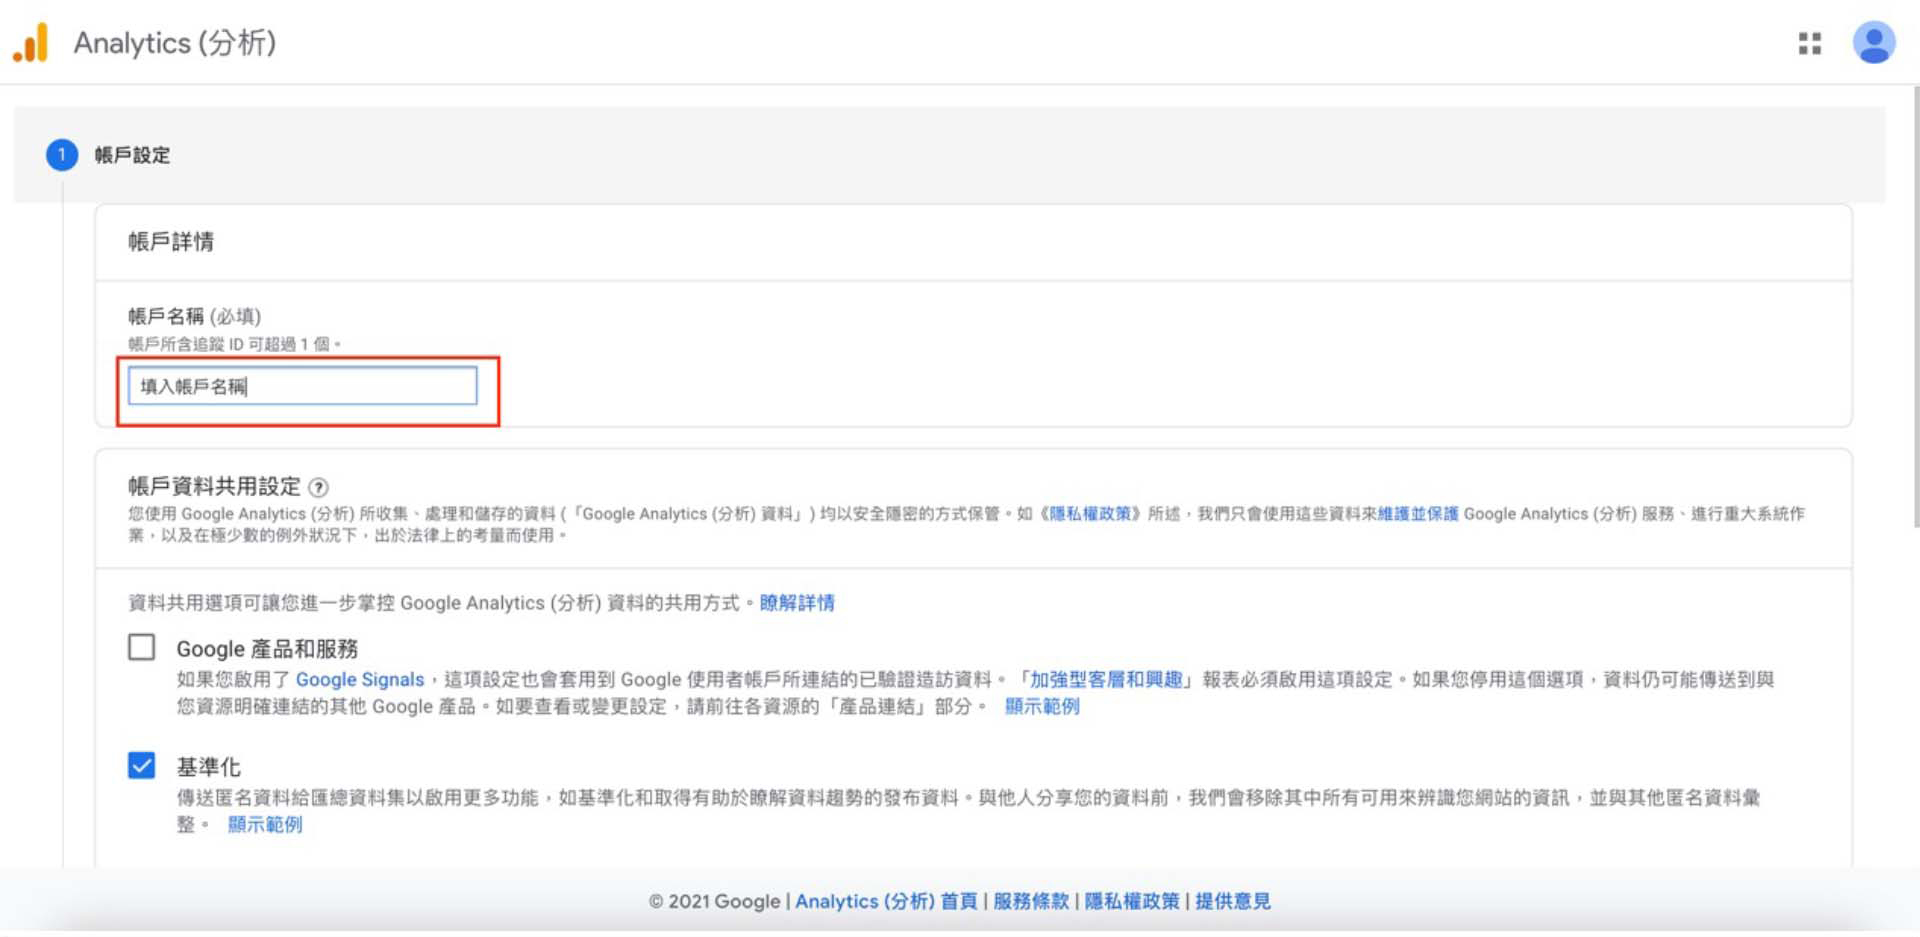Uncheck the 基準化 checkbox

142,765
